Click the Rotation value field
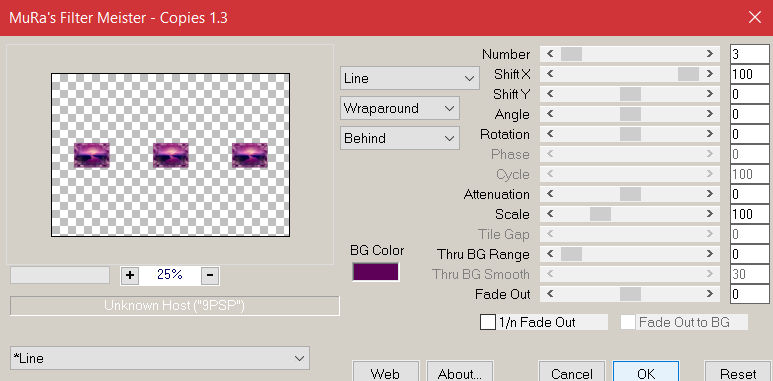Image resolution: width=773 pixels, height=381 pixels. coord(750,134)
